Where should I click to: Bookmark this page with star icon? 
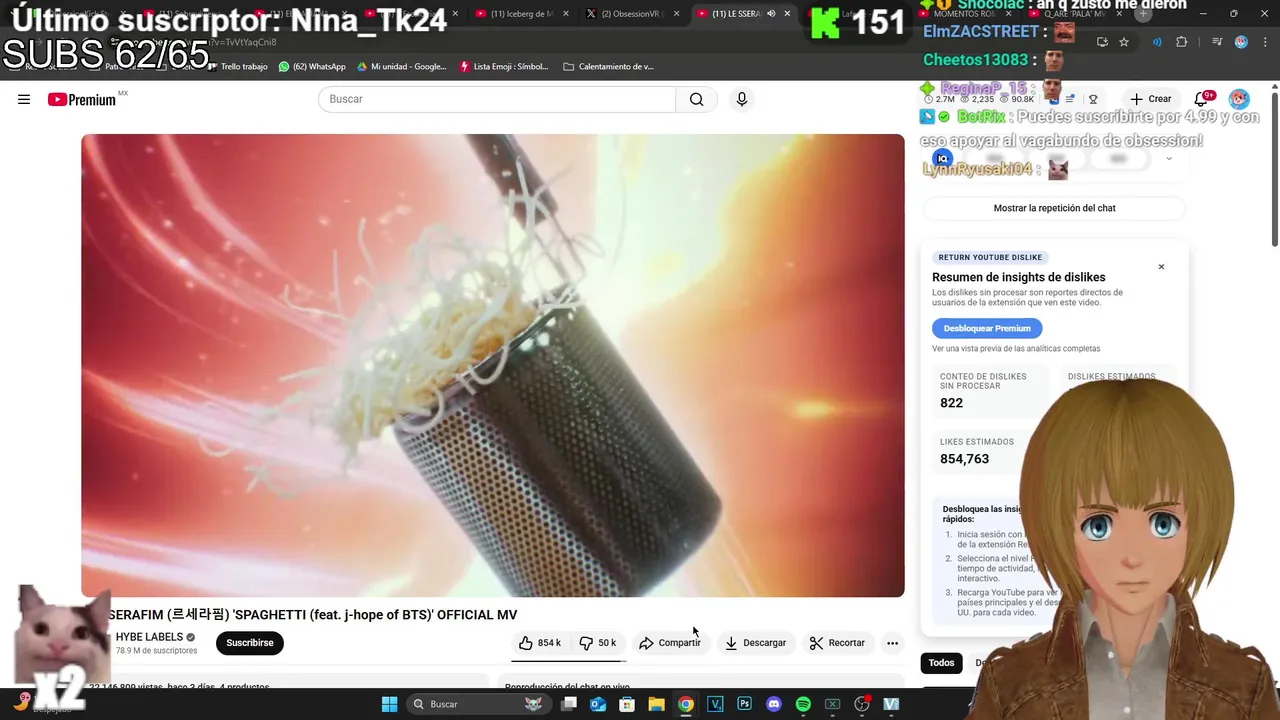(x=1124, y=42)
